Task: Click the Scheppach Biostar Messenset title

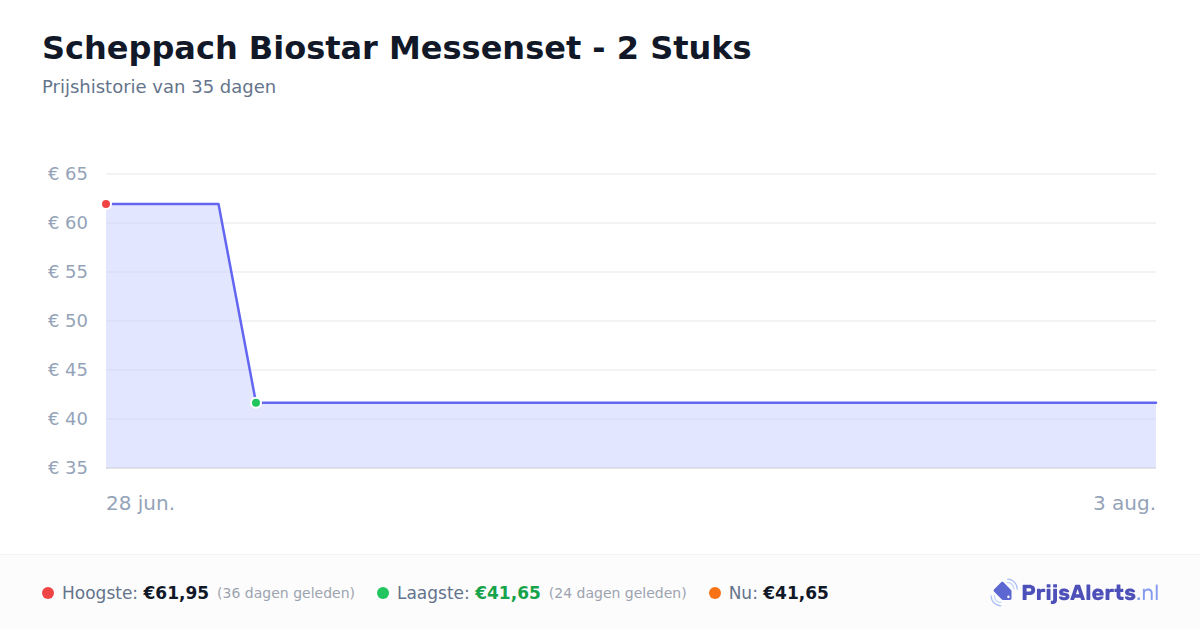Action: (x=396, y=48)
